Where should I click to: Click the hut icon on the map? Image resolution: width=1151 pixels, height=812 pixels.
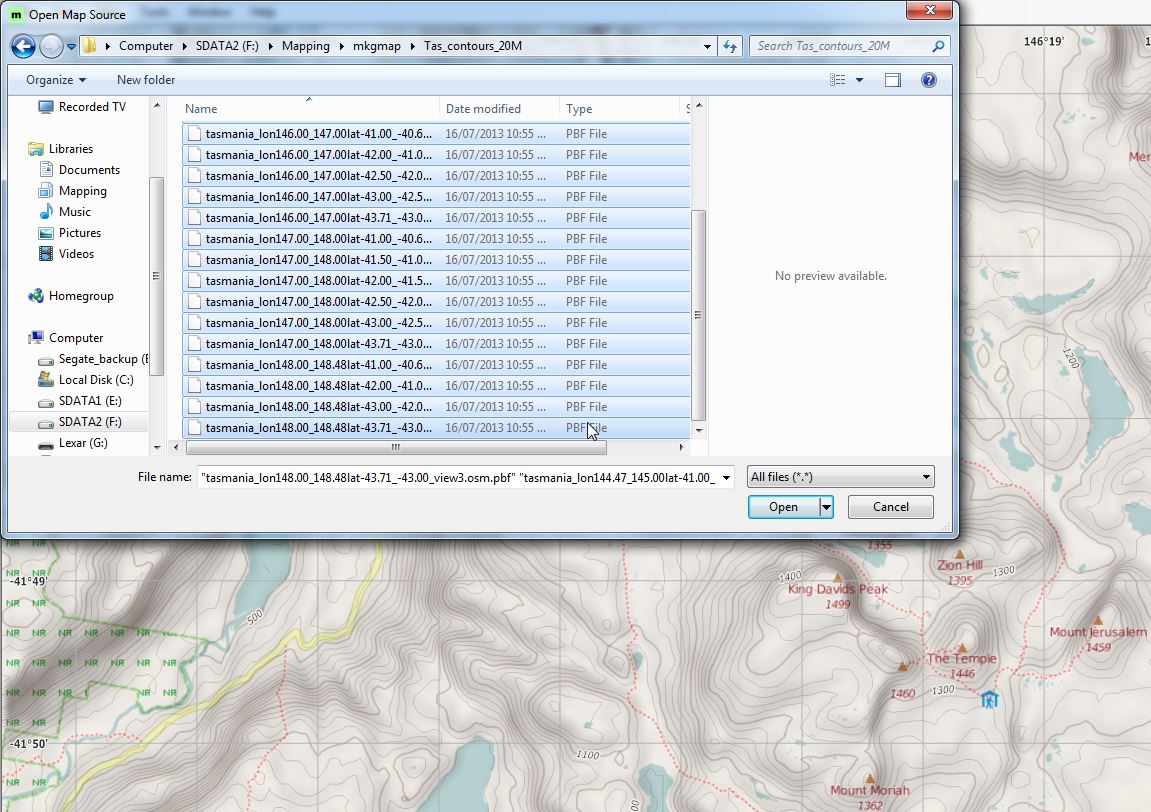(990, 699)
